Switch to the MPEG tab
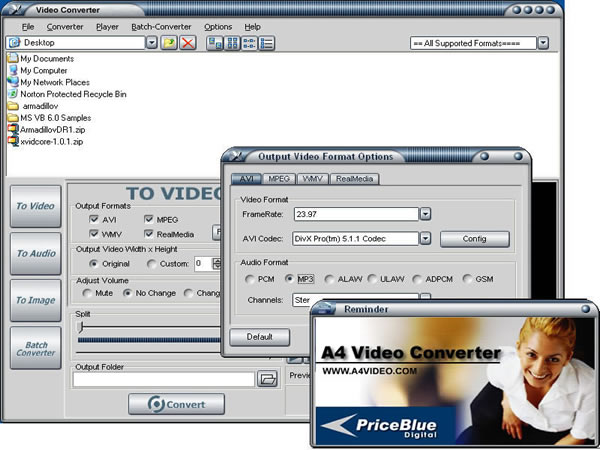600x450 pixels. pos(279,179)
